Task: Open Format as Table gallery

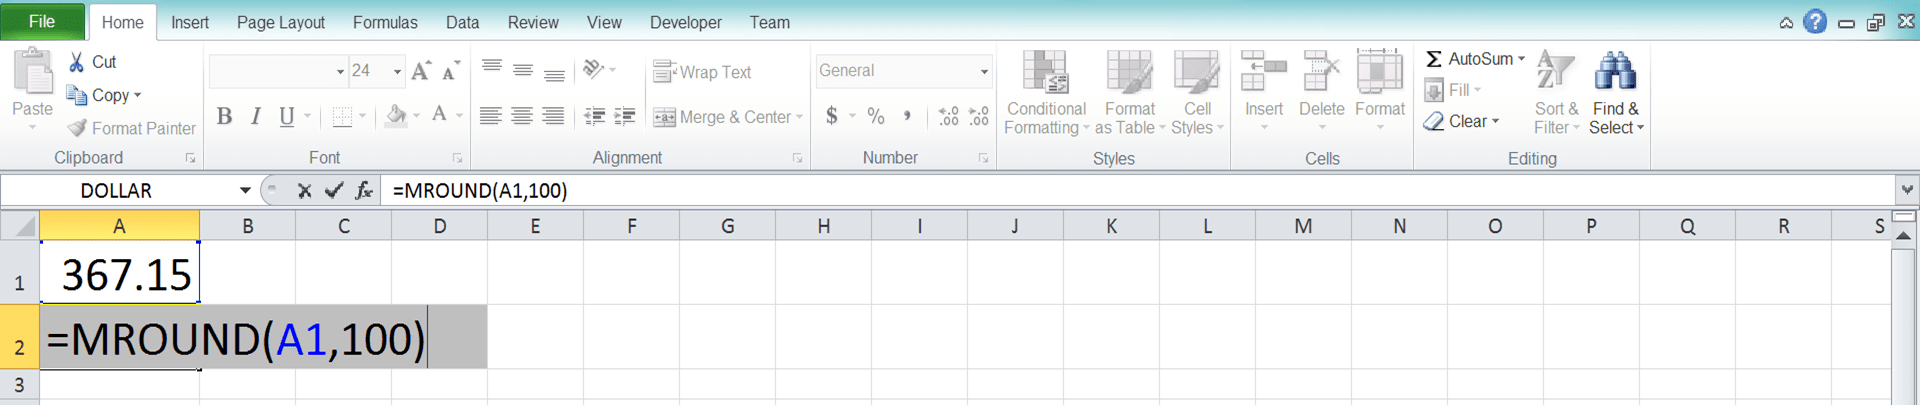Action: tap(1130, 92)
